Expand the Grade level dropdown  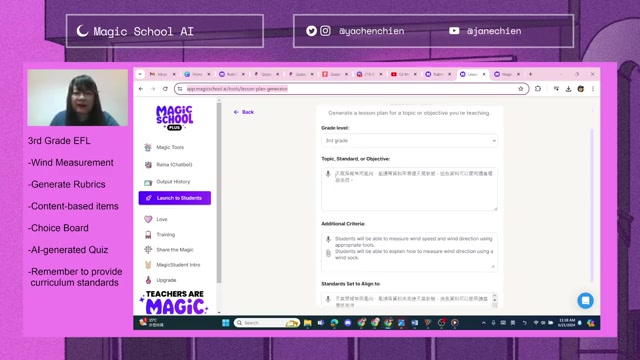(x=409, y=140)
